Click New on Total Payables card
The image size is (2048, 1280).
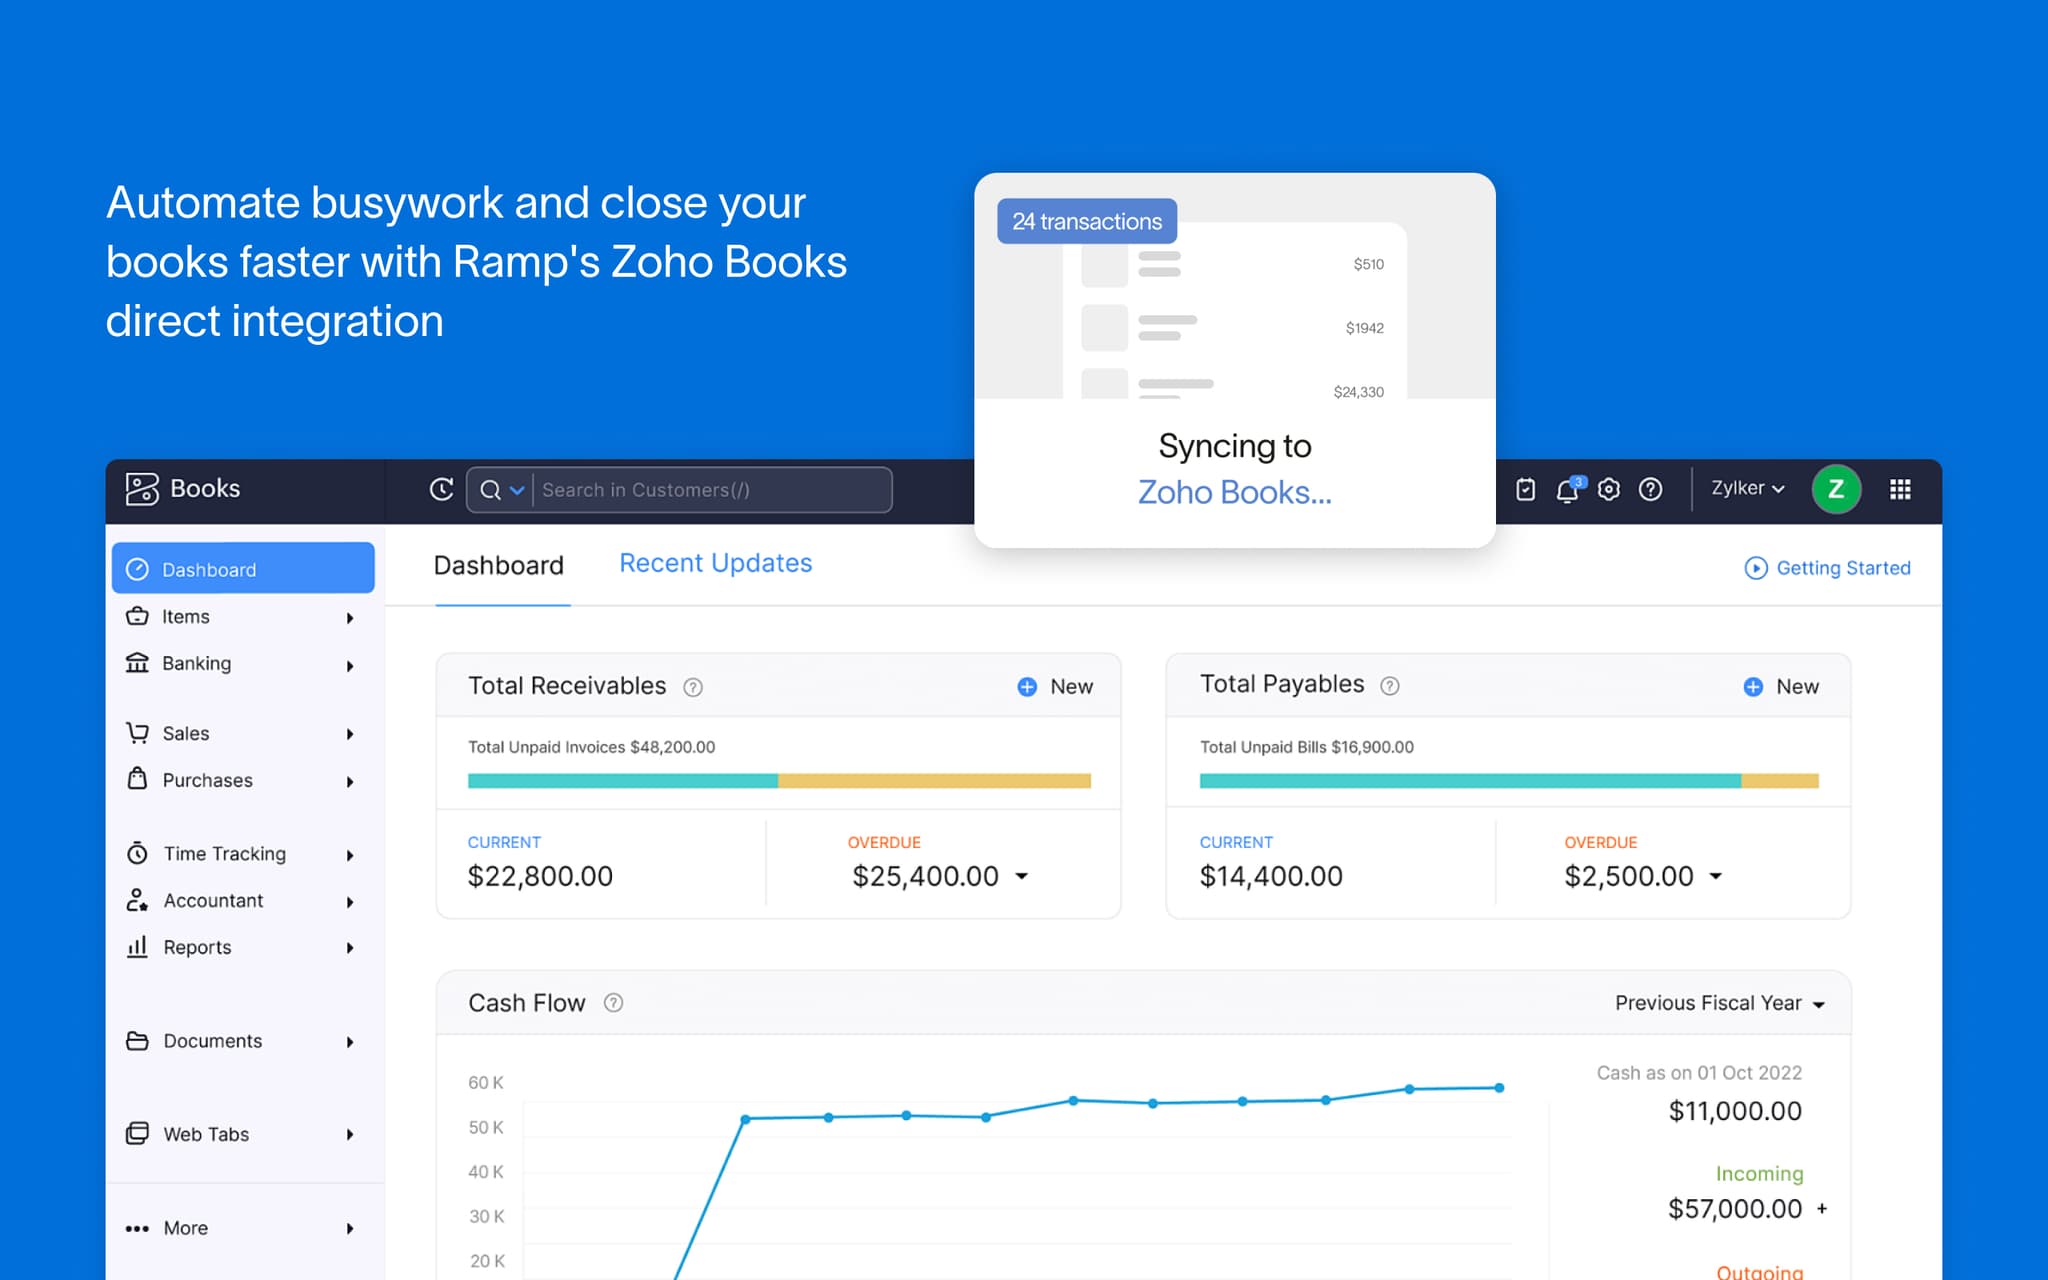point(1780,686)
